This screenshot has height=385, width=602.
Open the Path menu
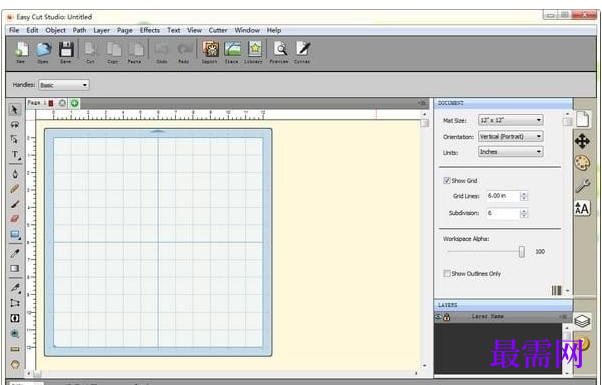79,30
